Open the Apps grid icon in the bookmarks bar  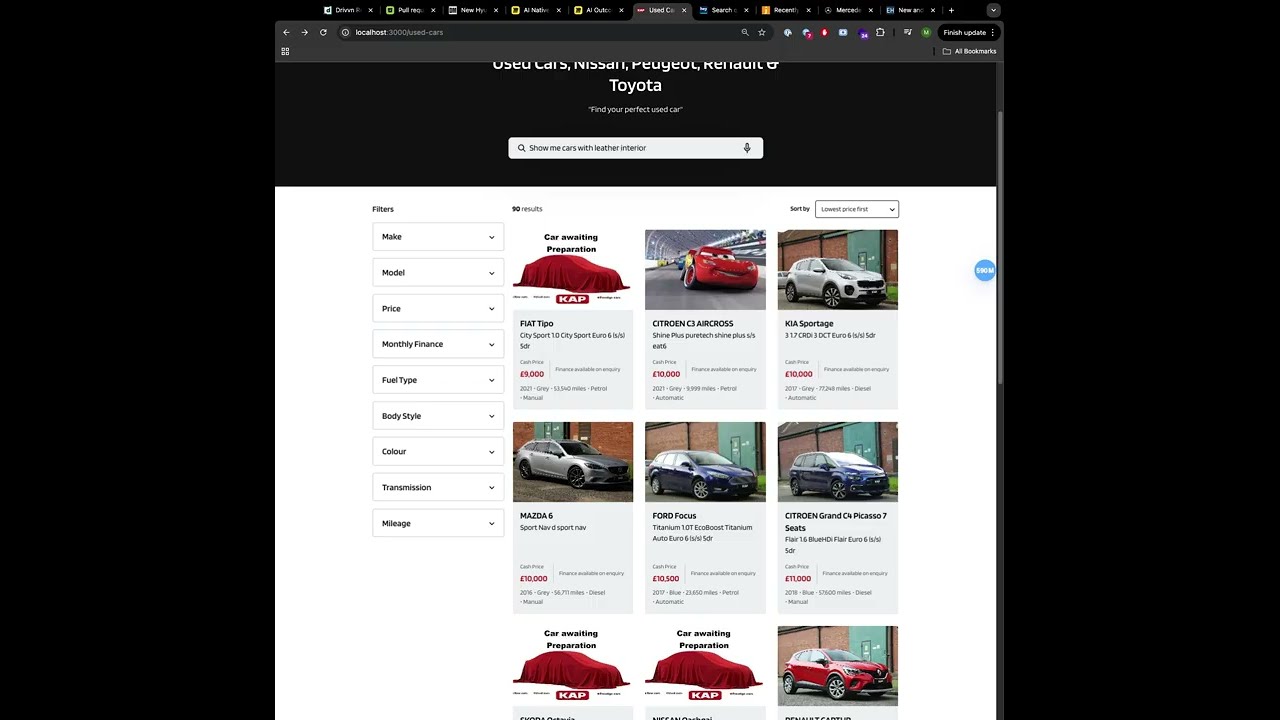click(285, 51)
